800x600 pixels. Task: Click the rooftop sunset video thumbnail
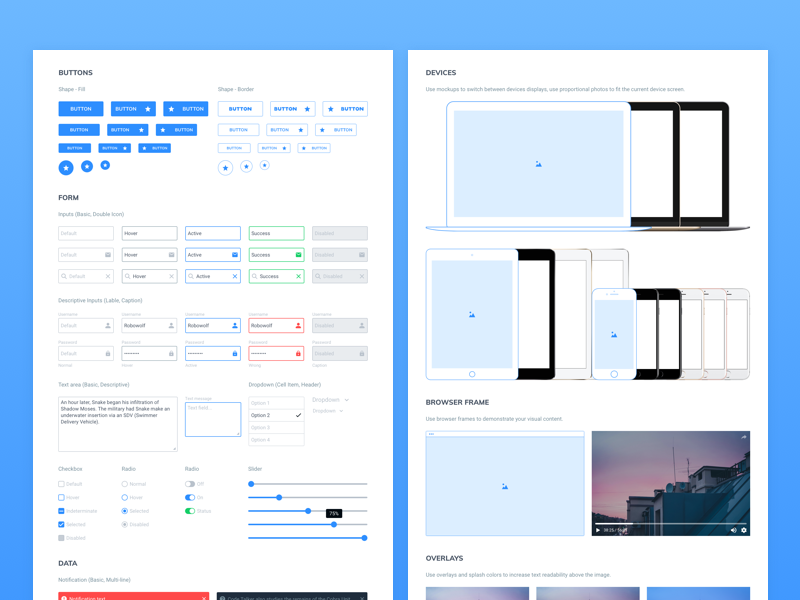670,483
